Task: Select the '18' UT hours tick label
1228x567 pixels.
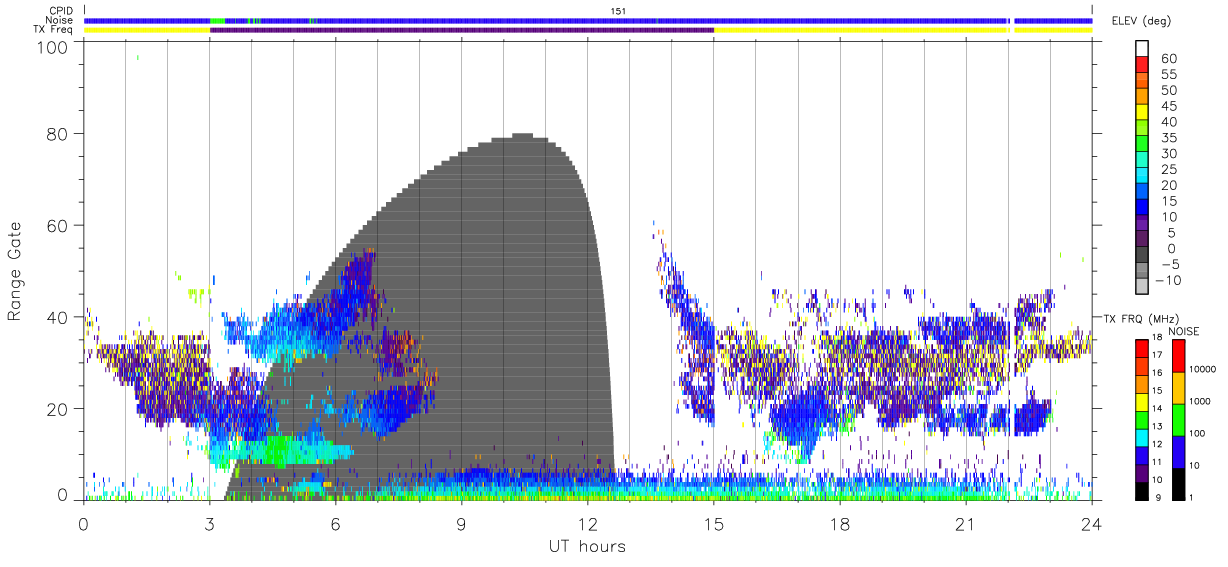Action: pos(839,523)
